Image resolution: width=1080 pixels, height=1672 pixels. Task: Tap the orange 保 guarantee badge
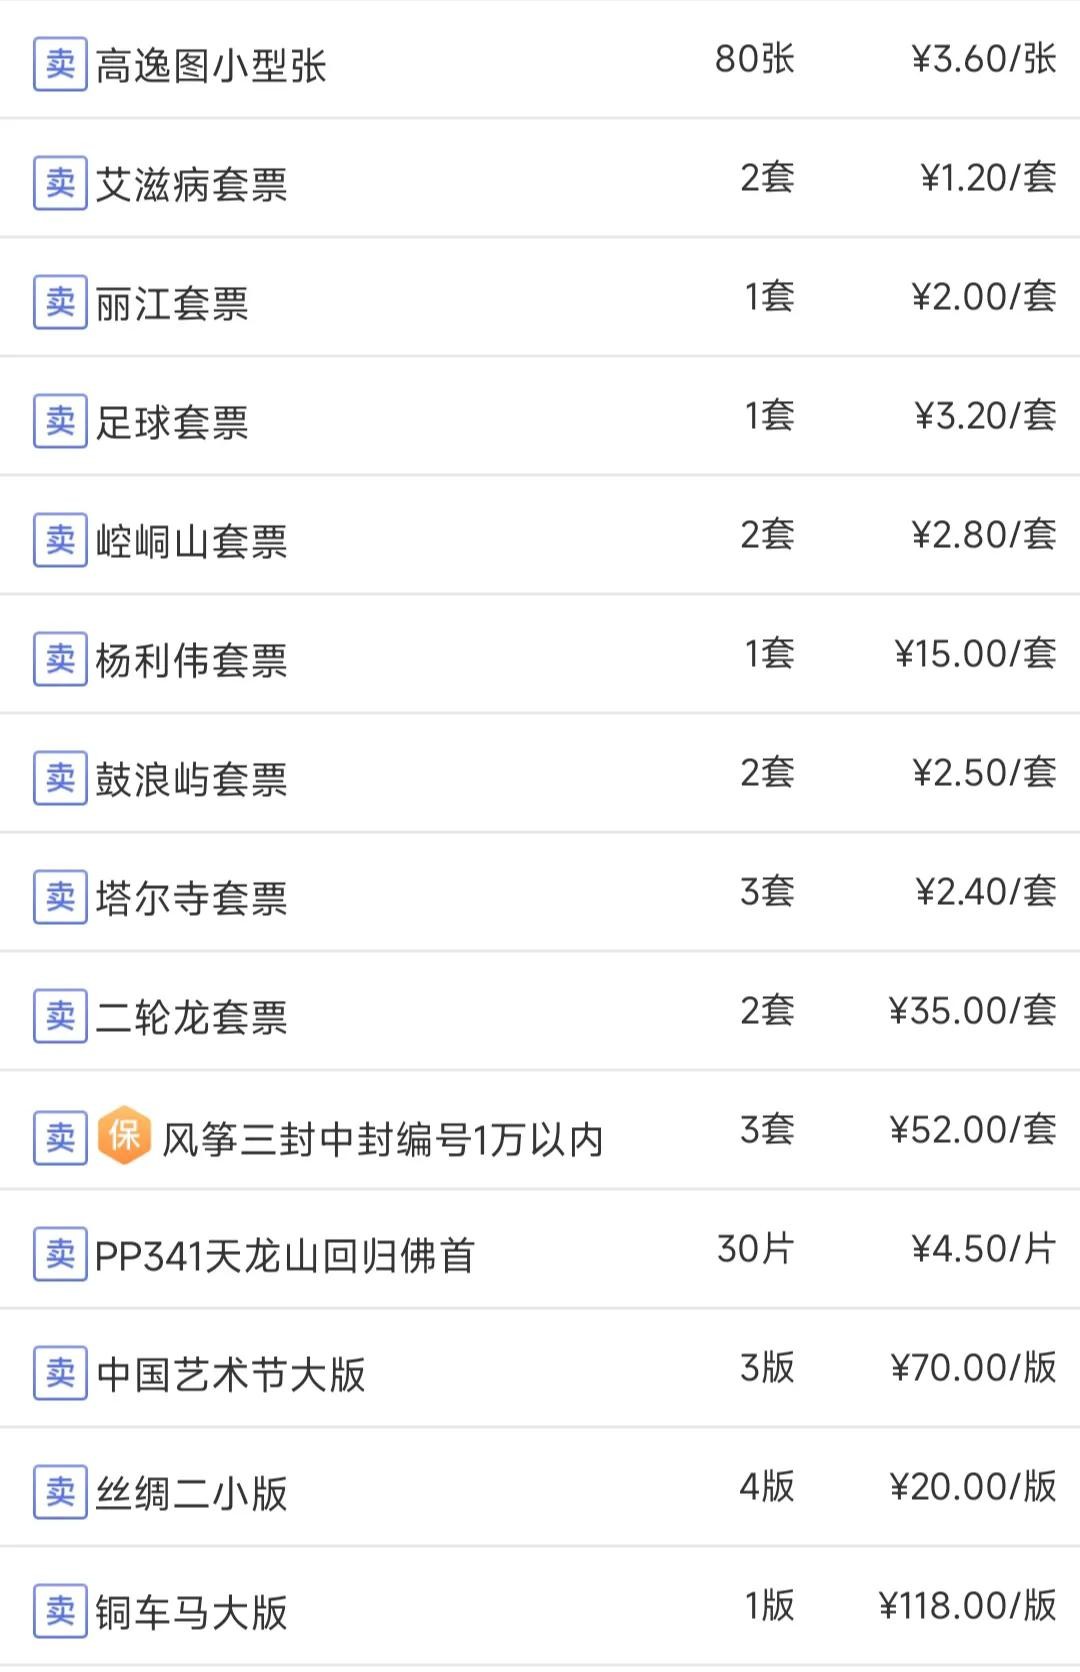point(125,1136)
